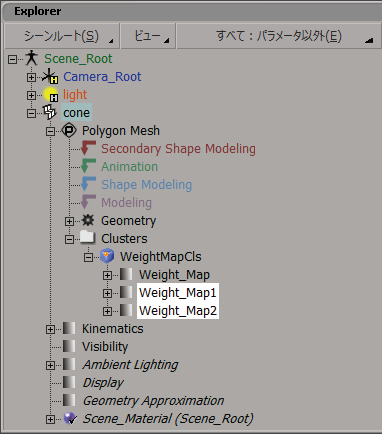Click the red Secondary Shape Modeling marker icon

(x=88, y=148)
